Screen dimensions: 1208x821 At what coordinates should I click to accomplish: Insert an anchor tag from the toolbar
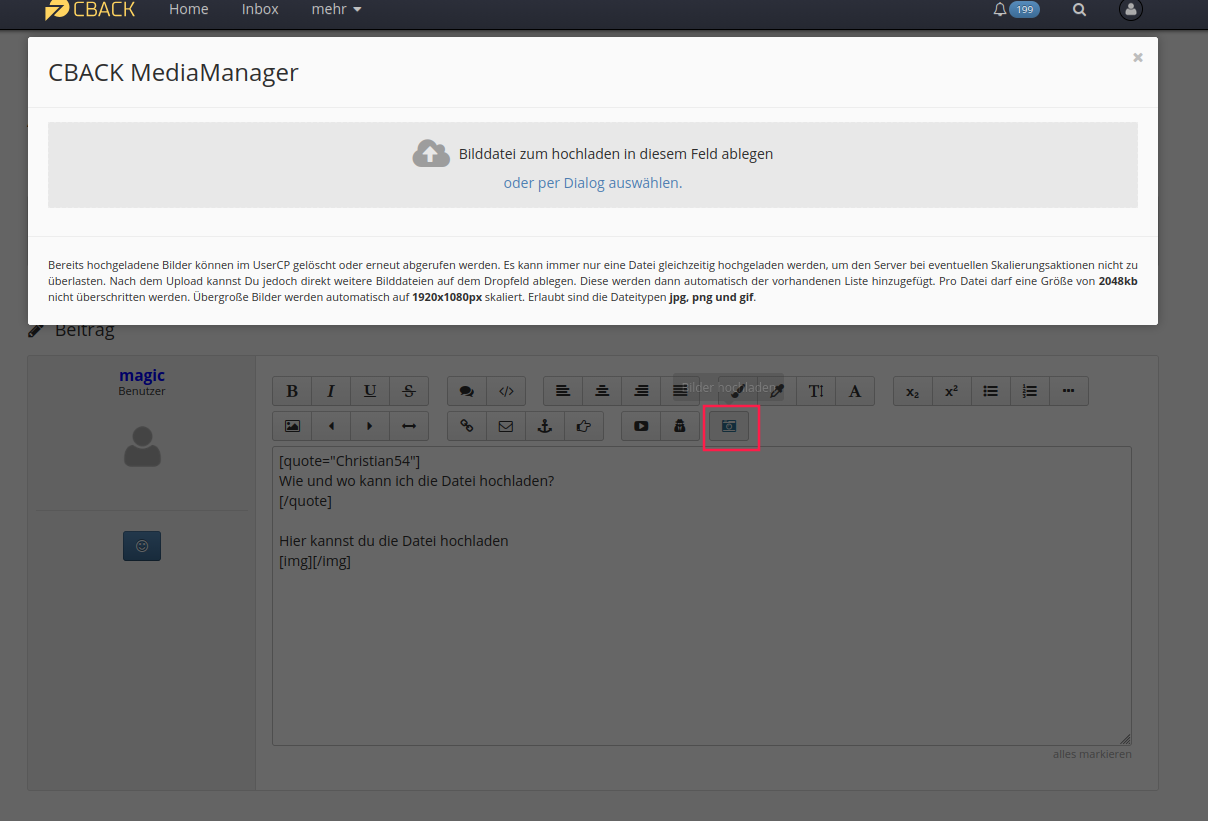(x=545, y=426)
